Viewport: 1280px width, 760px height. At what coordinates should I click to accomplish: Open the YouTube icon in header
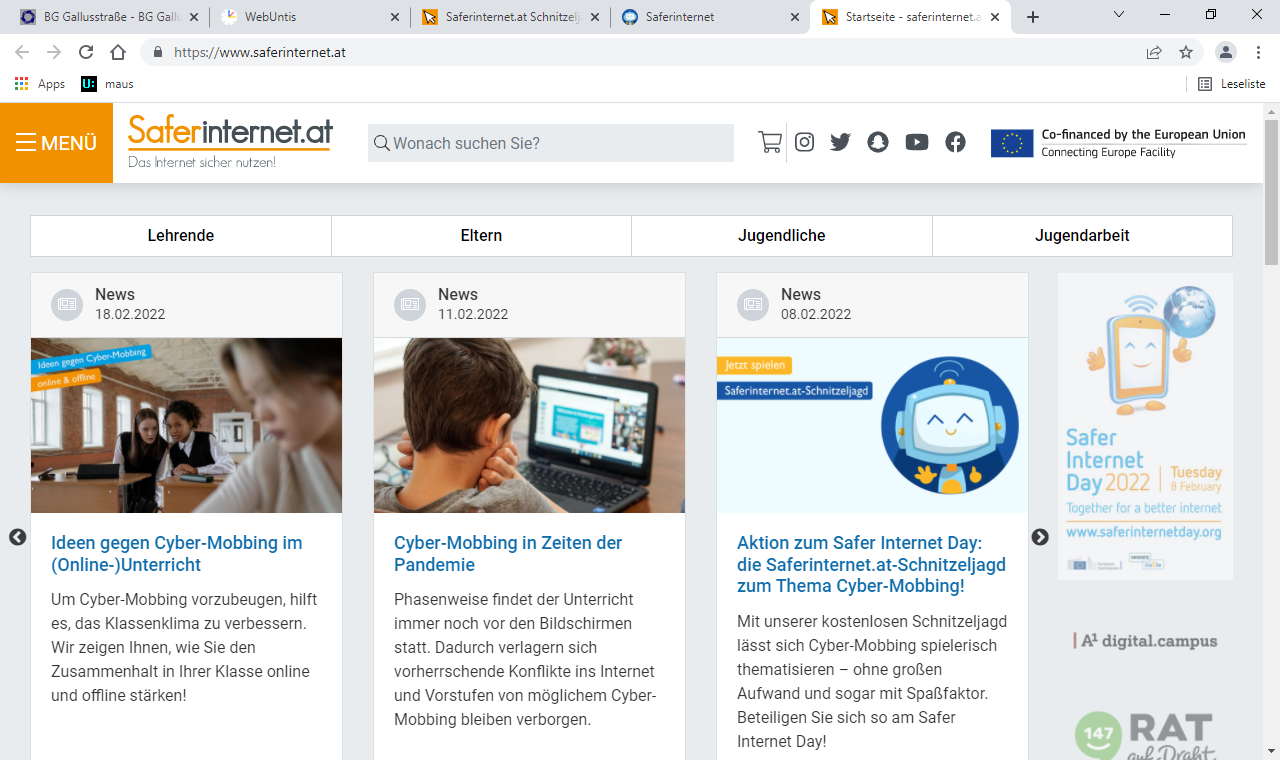coord(917,142)
